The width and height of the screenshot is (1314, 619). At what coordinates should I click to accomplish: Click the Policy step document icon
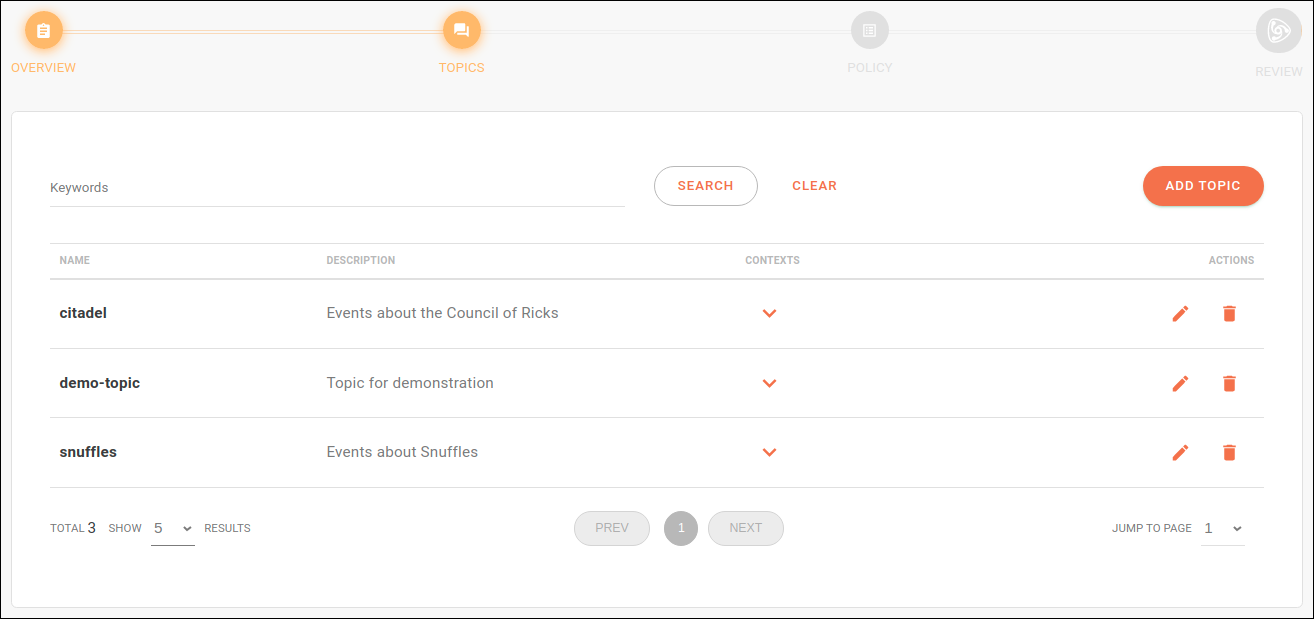tap(869, 30)
